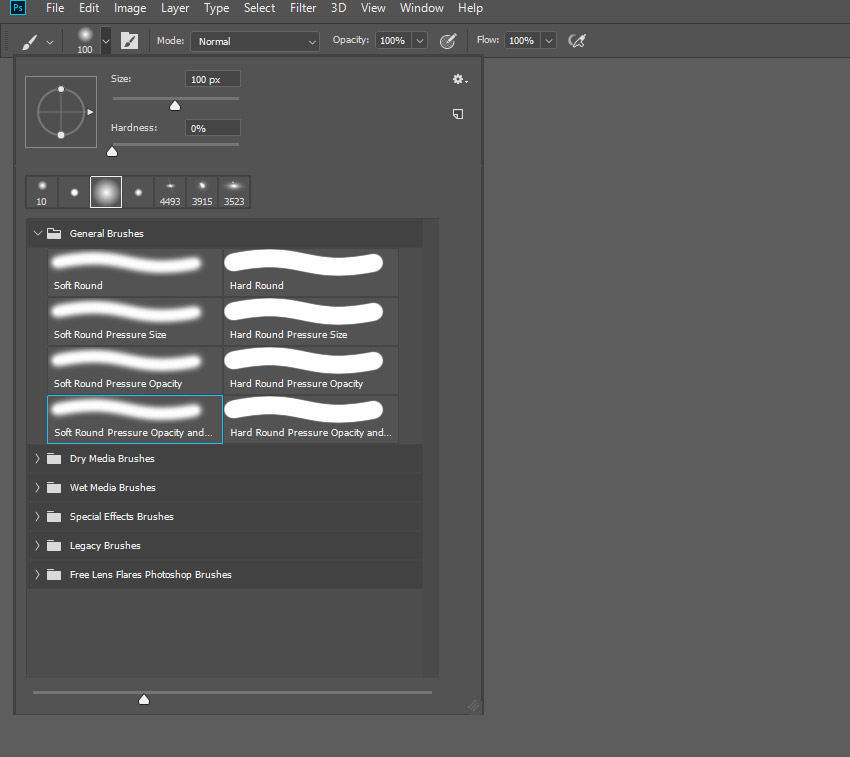Viewport: 850px width, 757px height.
Task: Click the Size slider handle
Action: click(175, 106)
